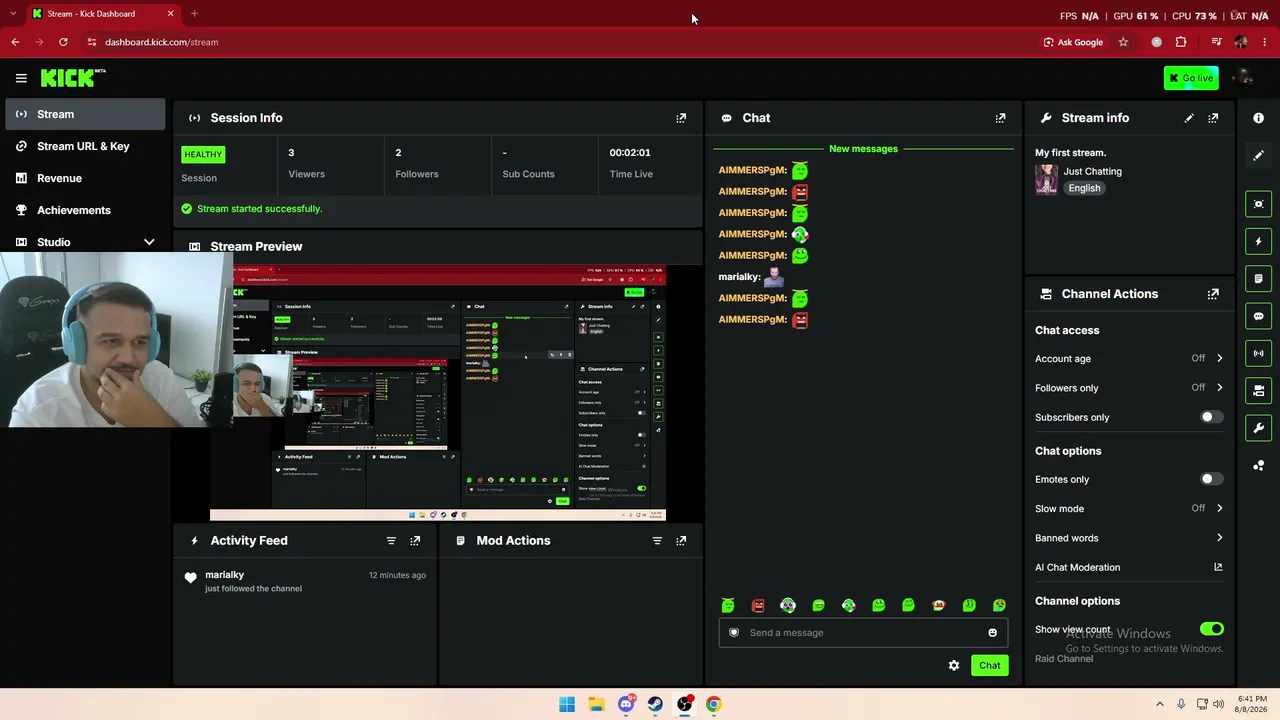
Task: Open Achievements in the sidebar
Action: 85,210
